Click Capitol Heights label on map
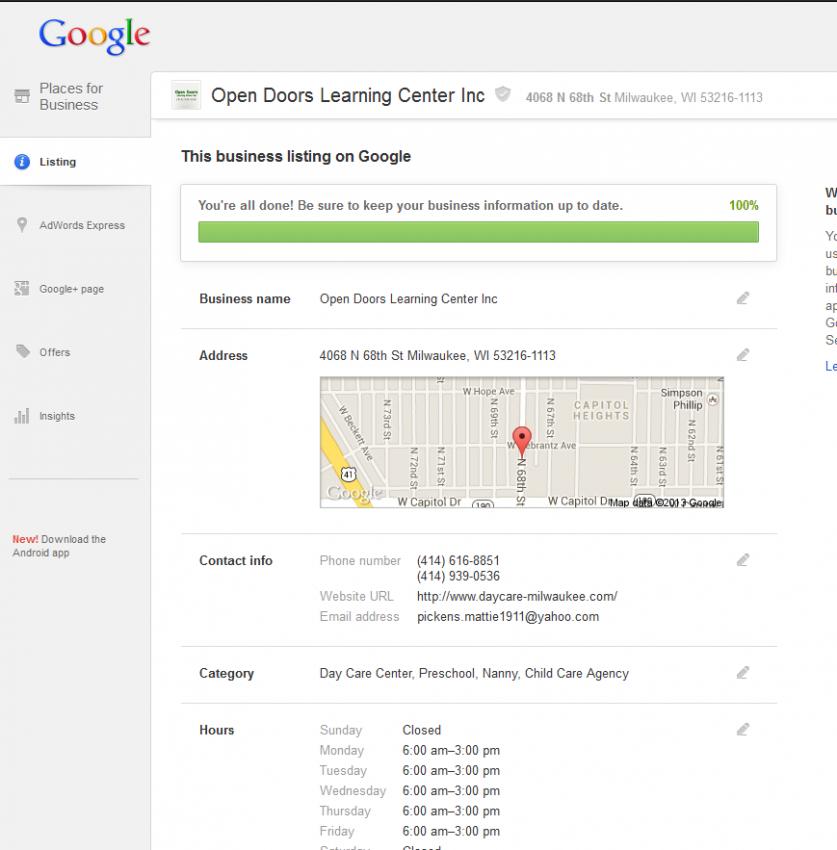 coord(601,410)
